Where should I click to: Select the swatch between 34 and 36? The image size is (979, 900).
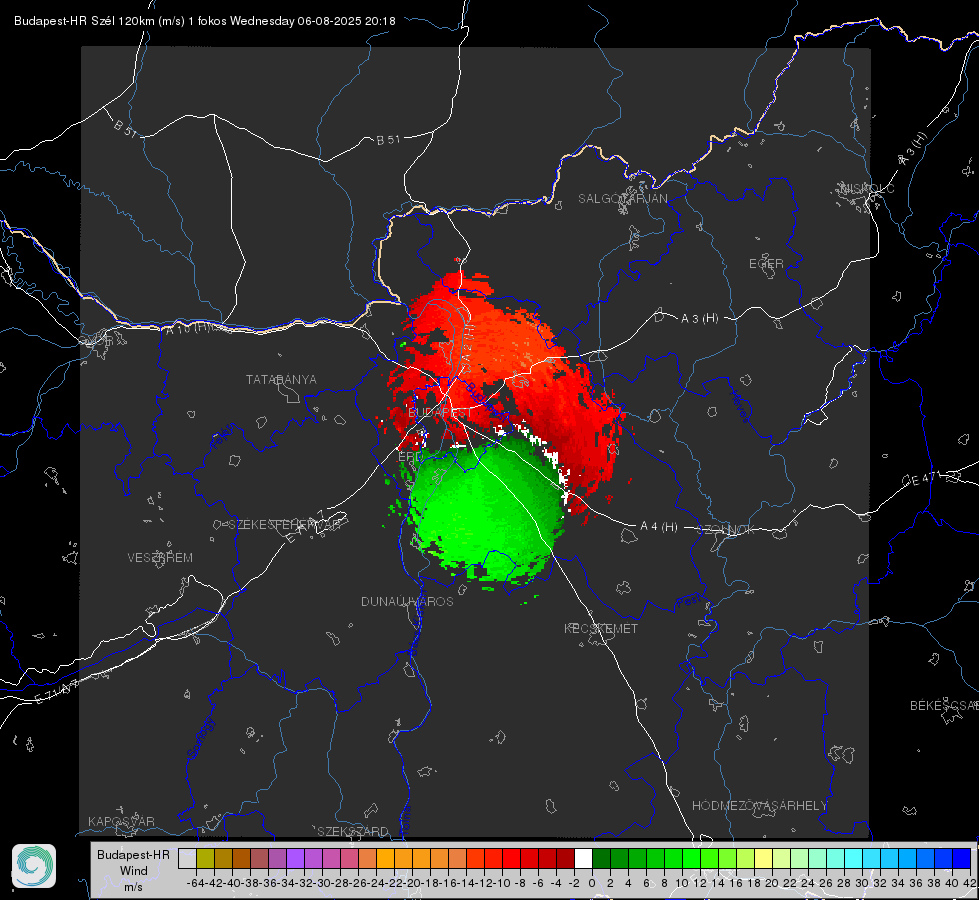[907, 858]
